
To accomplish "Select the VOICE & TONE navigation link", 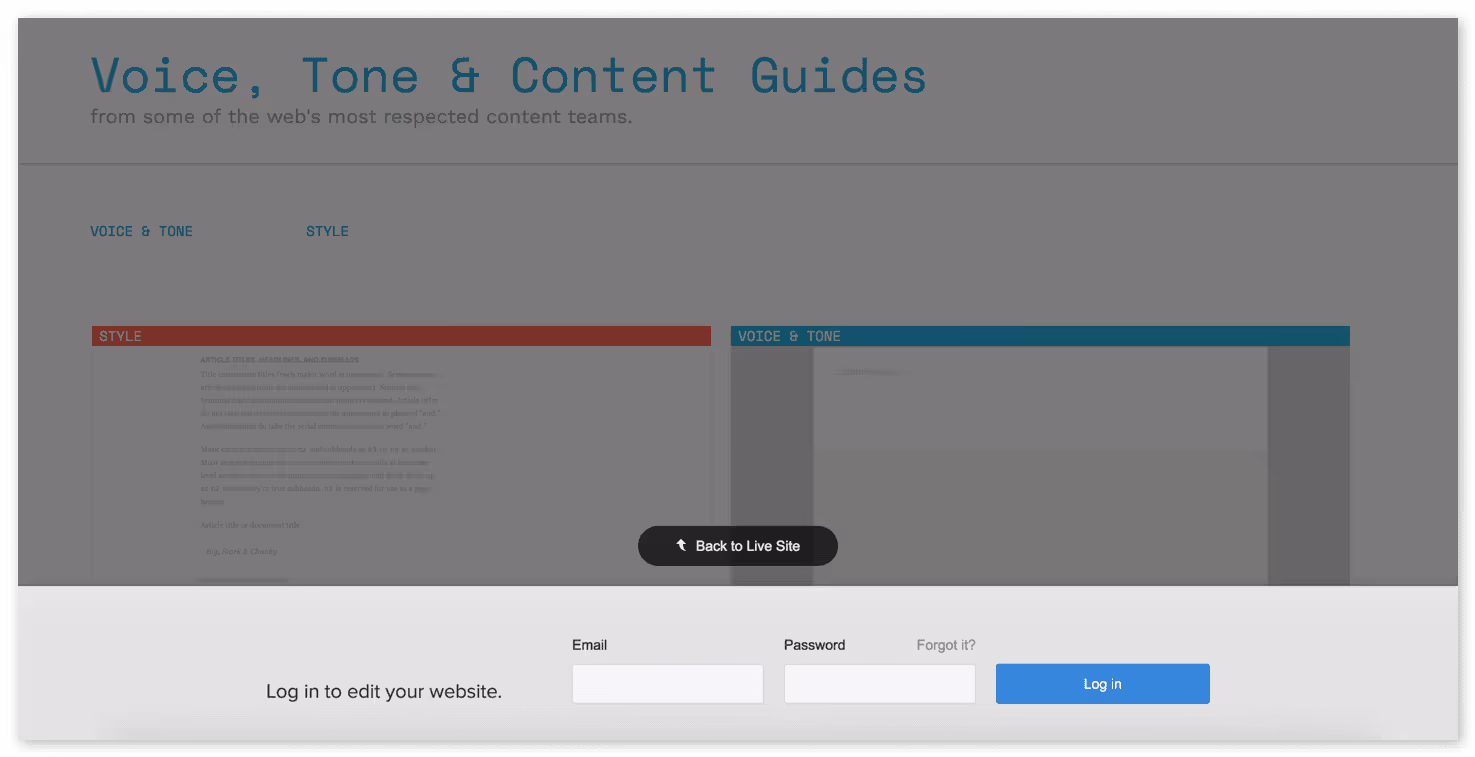I will point(142,231).
